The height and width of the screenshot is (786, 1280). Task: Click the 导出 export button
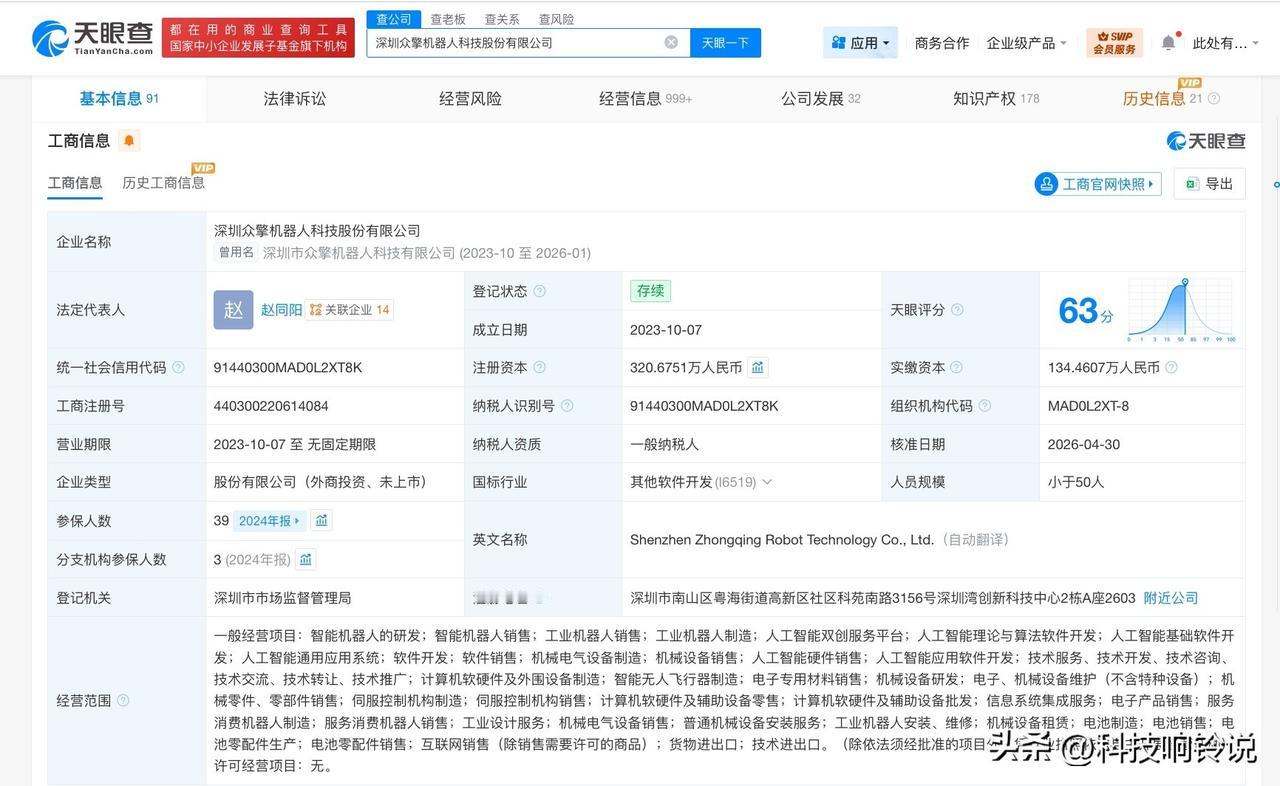pyautogui.click(x=1209, y=184)
